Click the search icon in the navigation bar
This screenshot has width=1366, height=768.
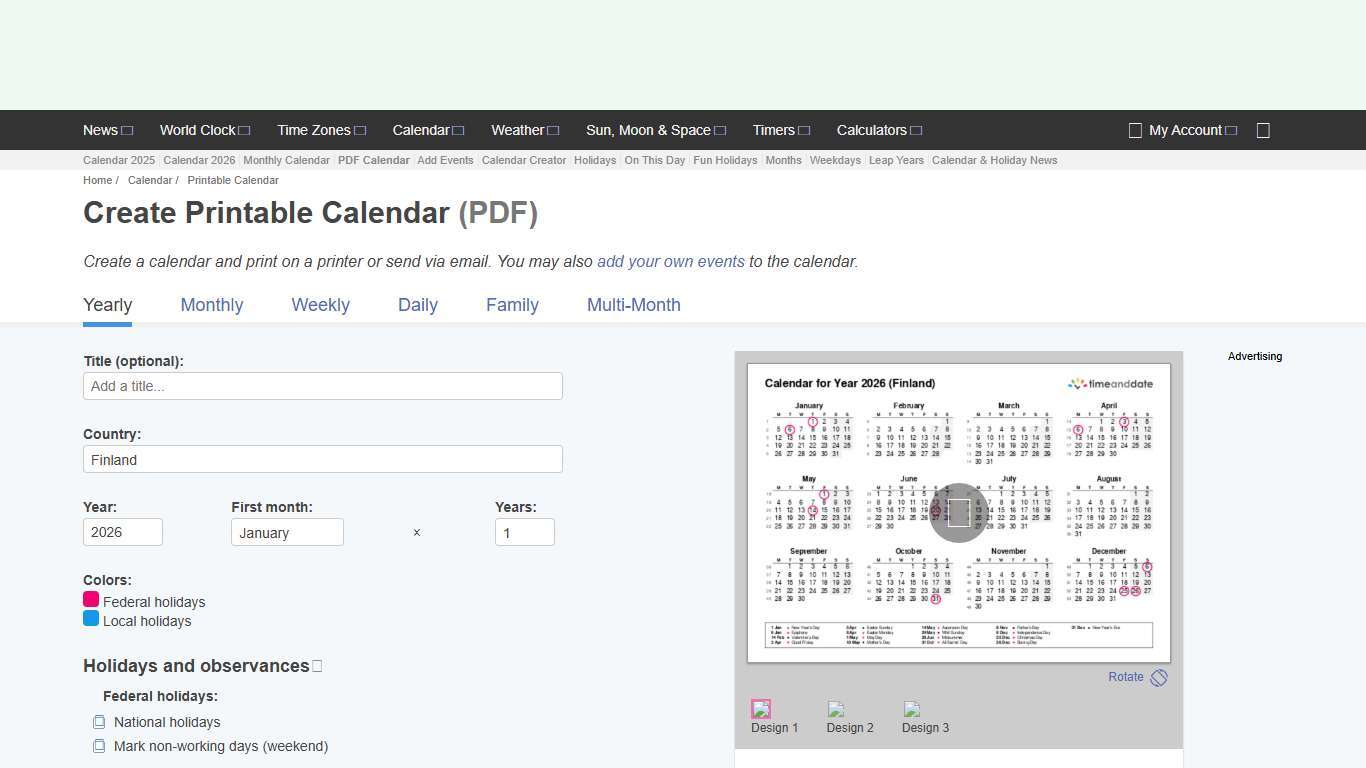[1262, 130]
